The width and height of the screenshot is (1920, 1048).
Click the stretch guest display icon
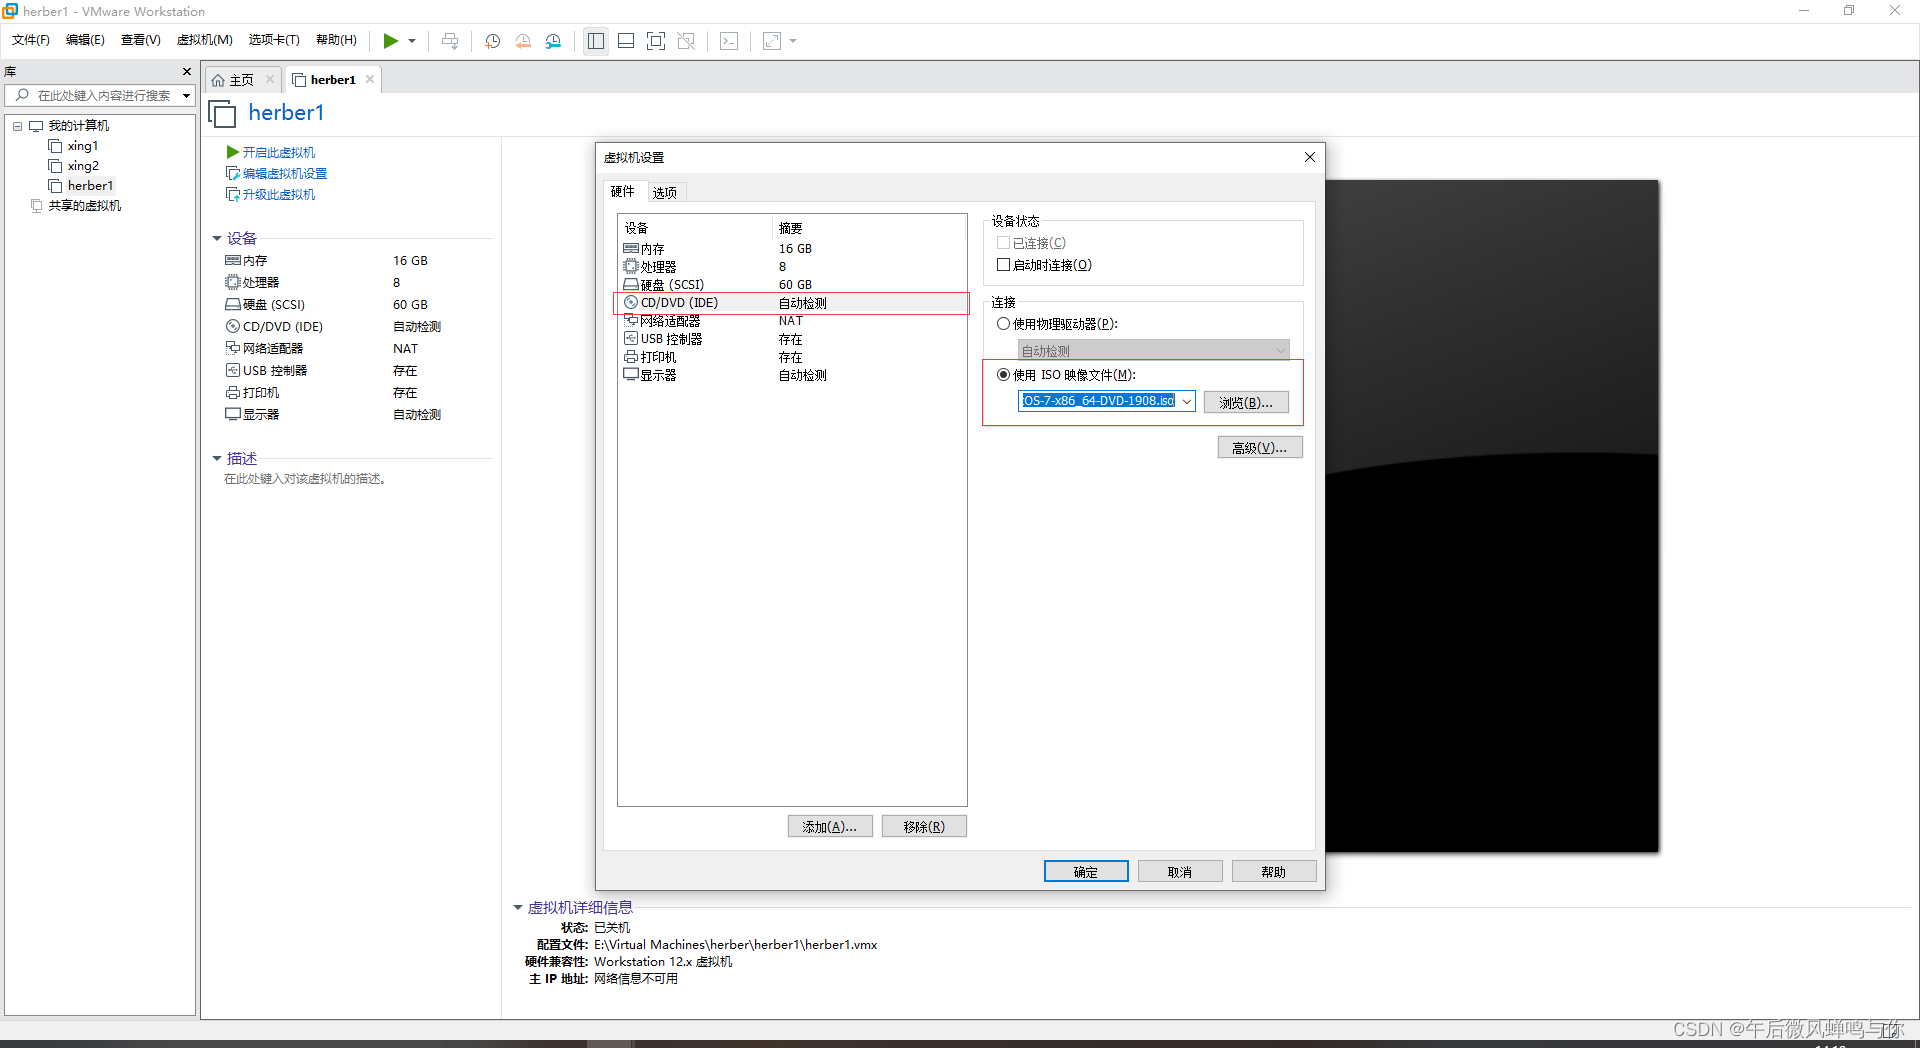click(x=772, y=41)
